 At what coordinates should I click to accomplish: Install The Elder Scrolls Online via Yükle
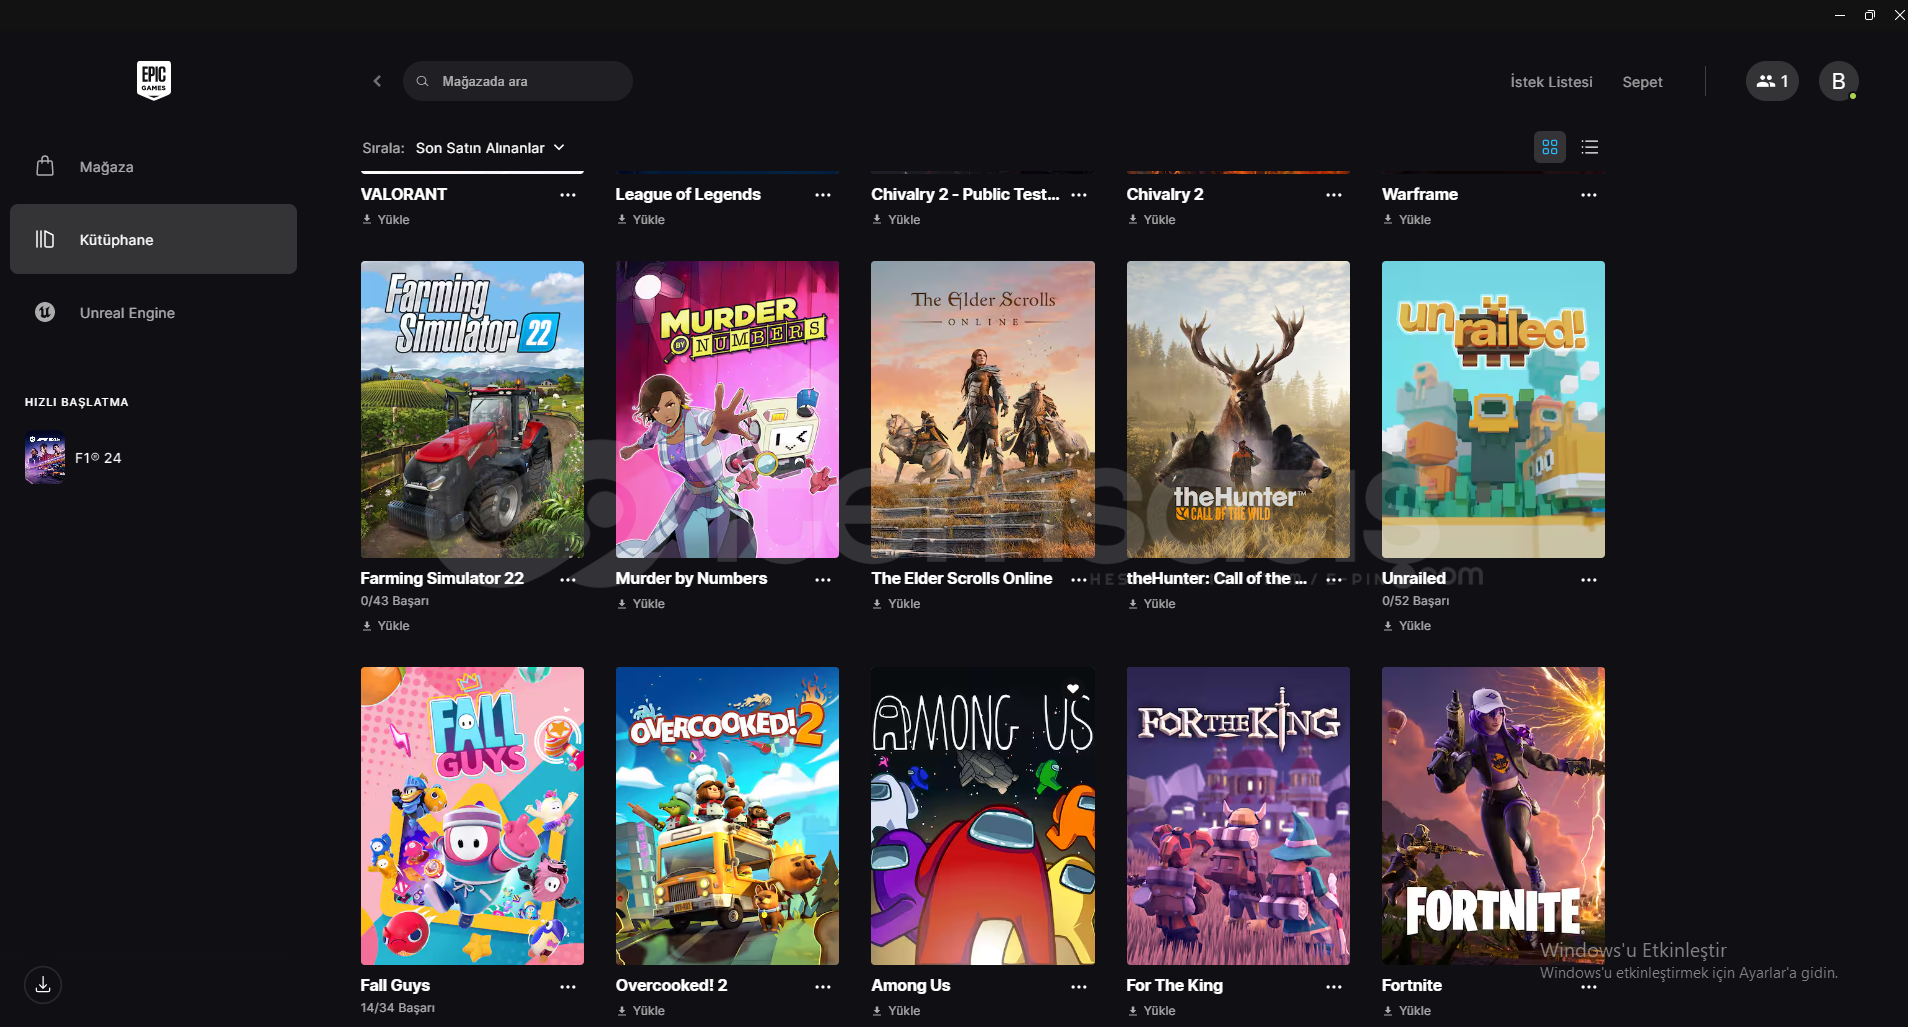896,604
